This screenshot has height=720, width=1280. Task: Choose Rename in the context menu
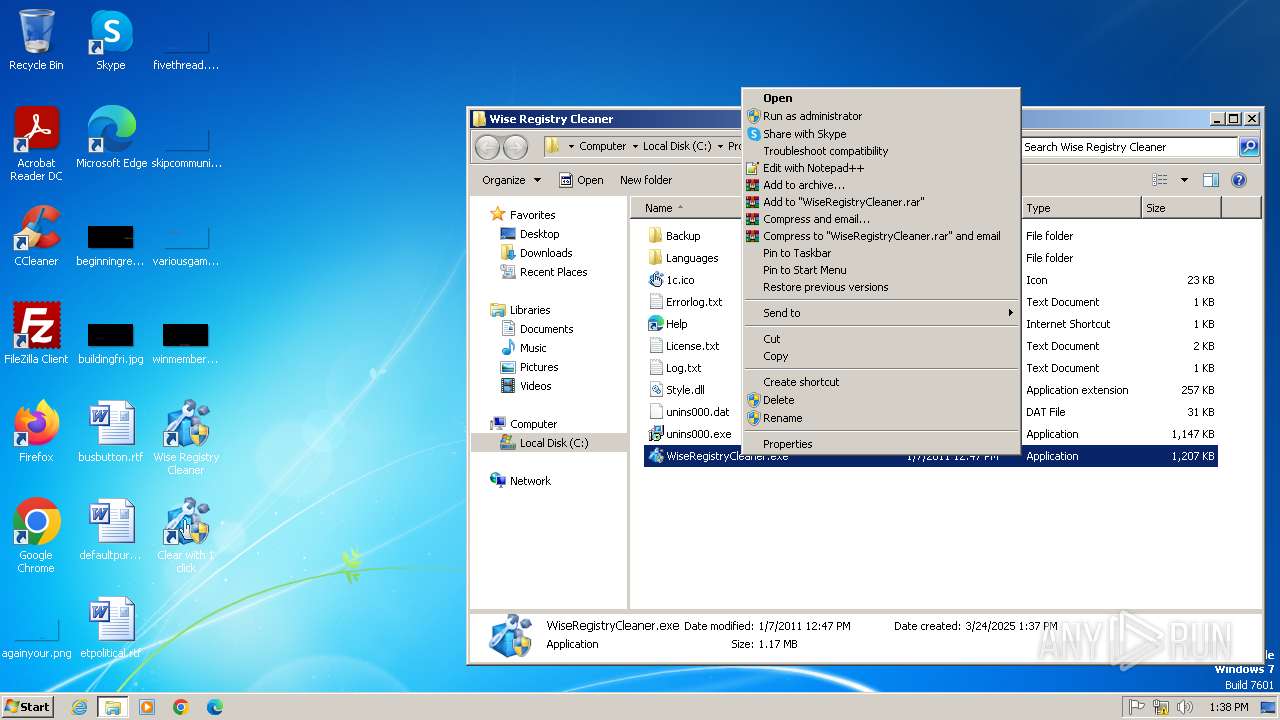tap(881, 418)
